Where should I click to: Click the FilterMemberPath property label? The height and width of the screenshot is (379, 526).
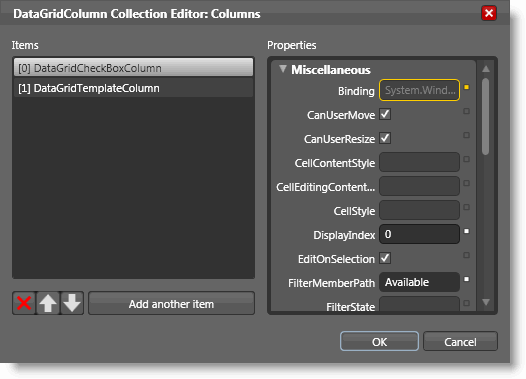click(x=331, y=283)
